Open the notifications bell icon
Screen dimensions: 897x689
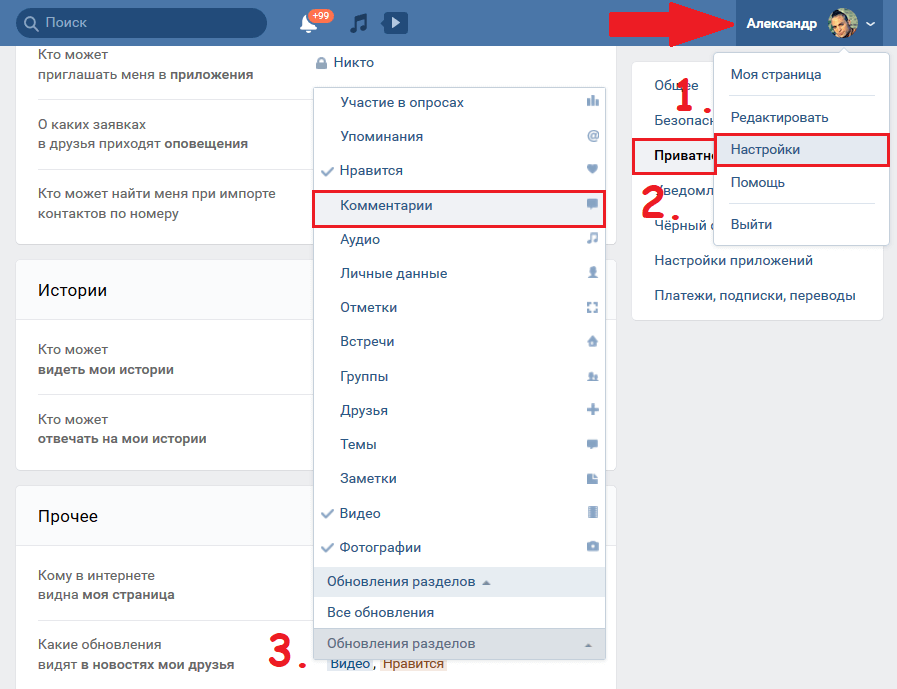click(x=308, y=24)
